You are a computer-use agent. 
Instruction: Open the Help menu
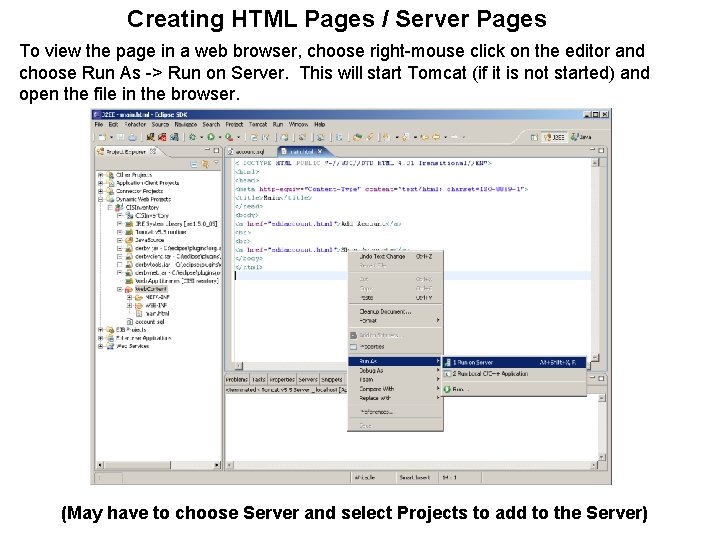pyautogui.click(x=320, y=124)
